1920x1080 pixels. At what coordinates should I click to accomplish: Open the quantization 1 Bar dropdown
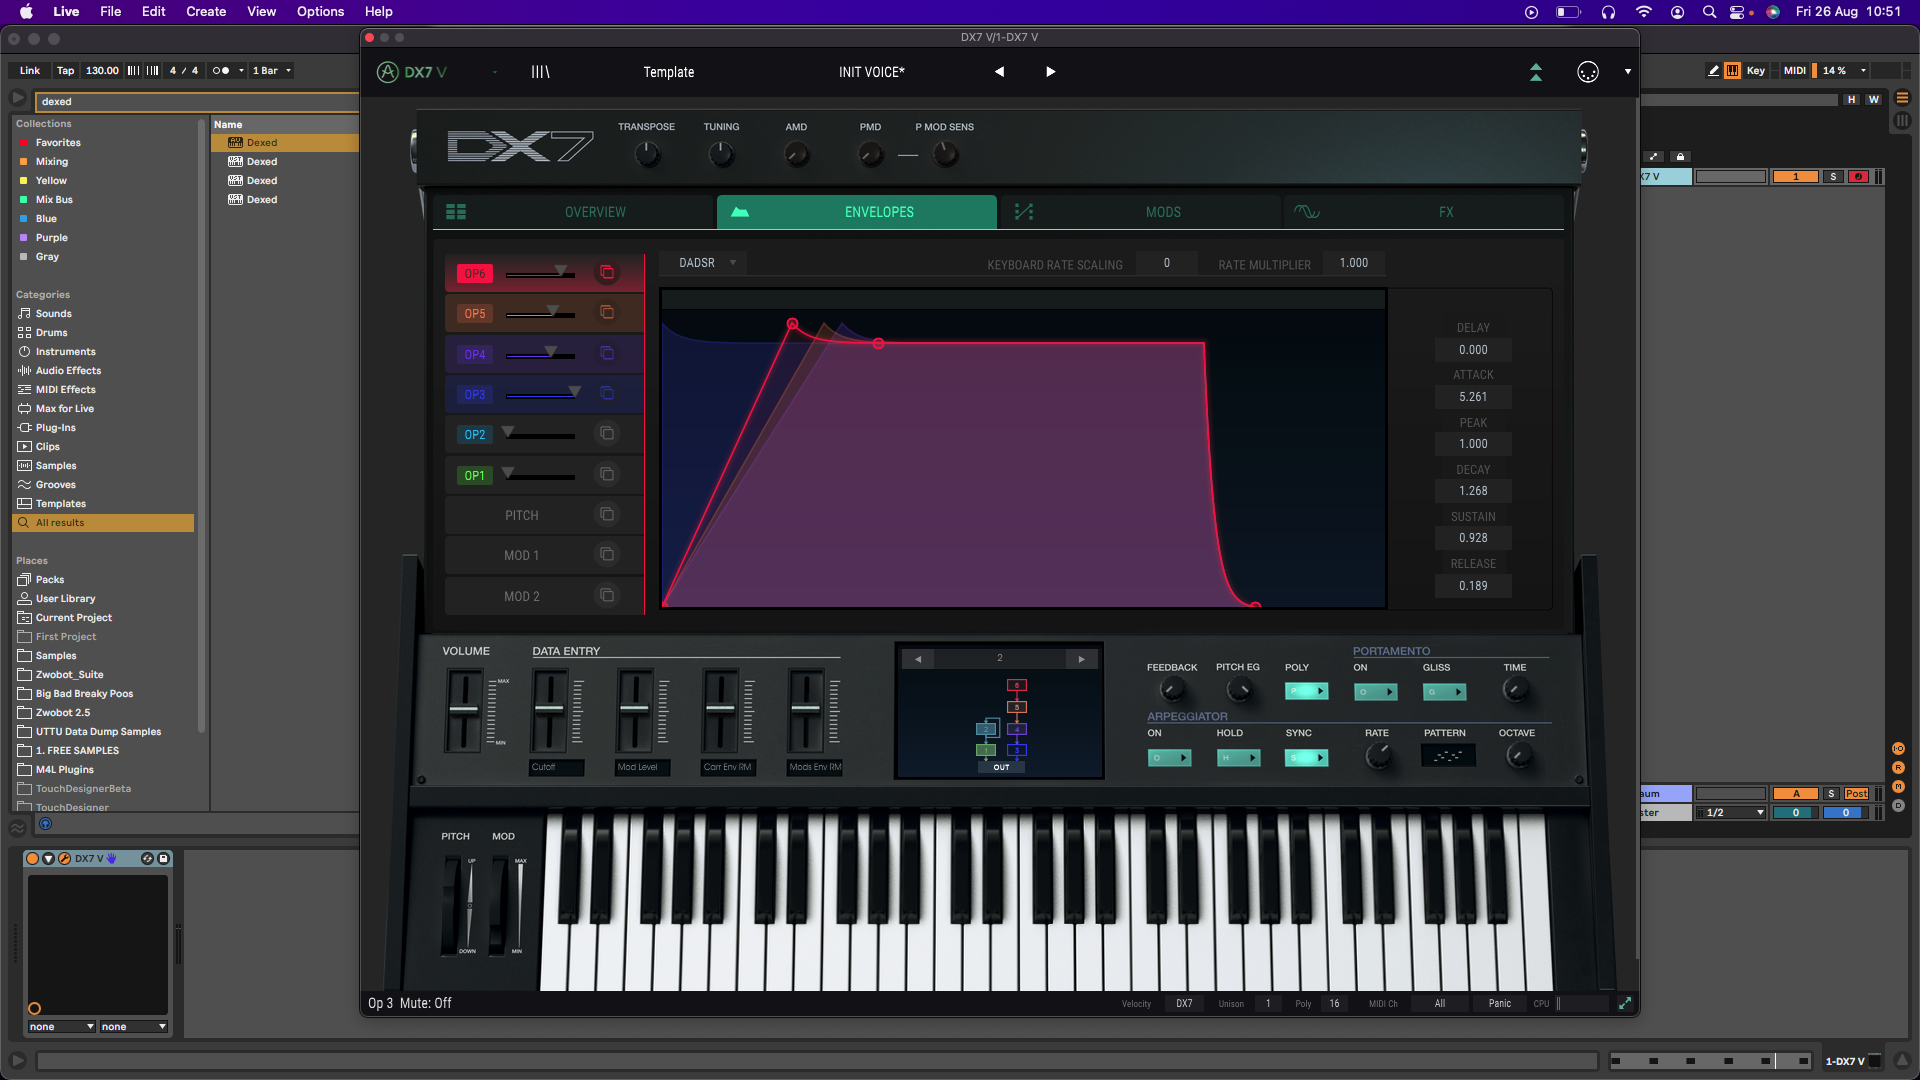[272, 71]
